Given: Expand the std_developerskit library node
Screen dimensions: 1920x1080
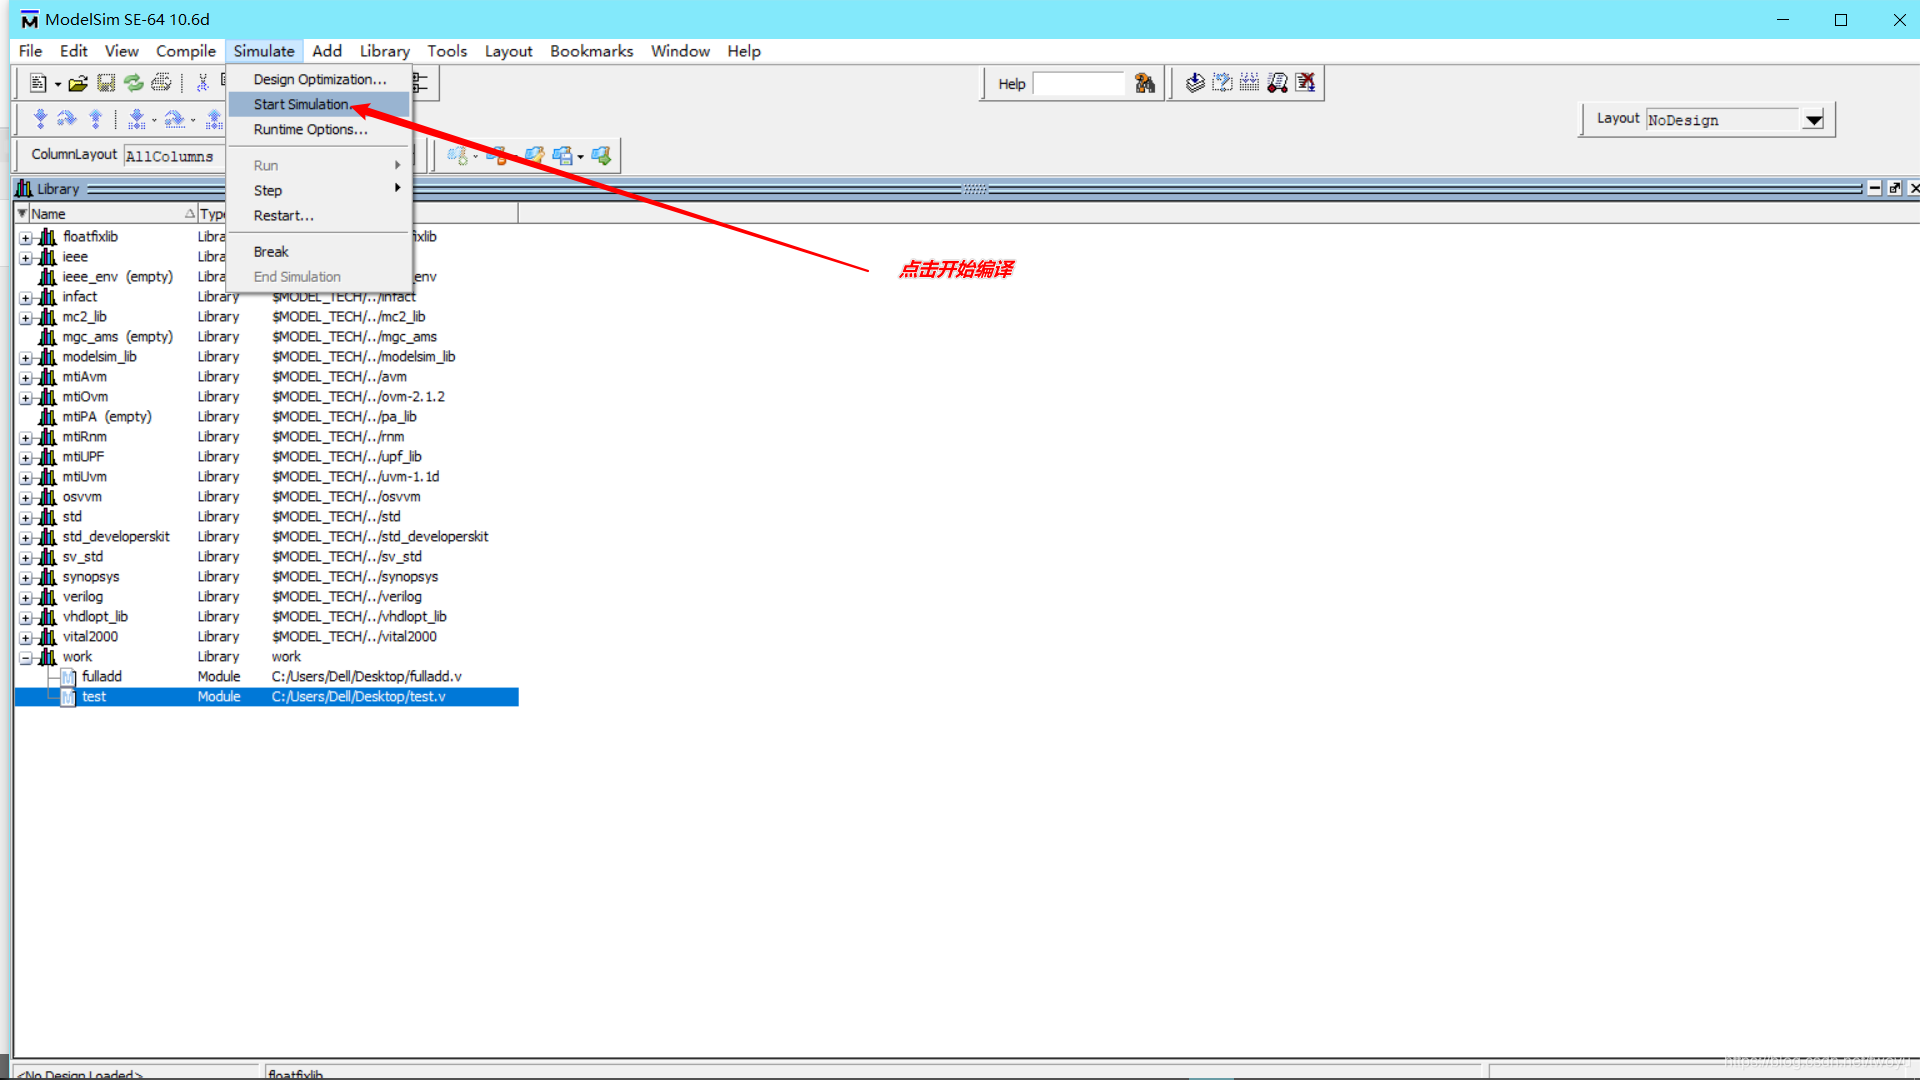Looking at the screenshot, I should coord(26,538).
